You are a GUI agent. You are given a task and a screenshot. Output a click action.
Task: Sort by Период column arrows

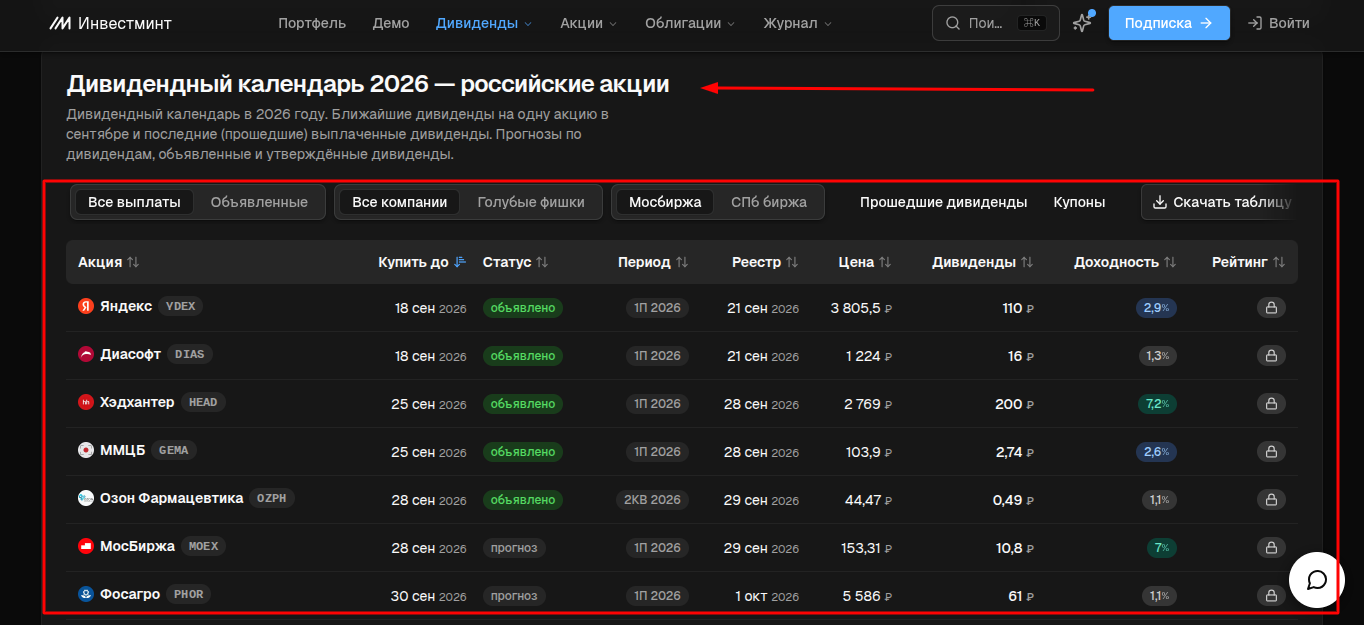pos(682,262)
